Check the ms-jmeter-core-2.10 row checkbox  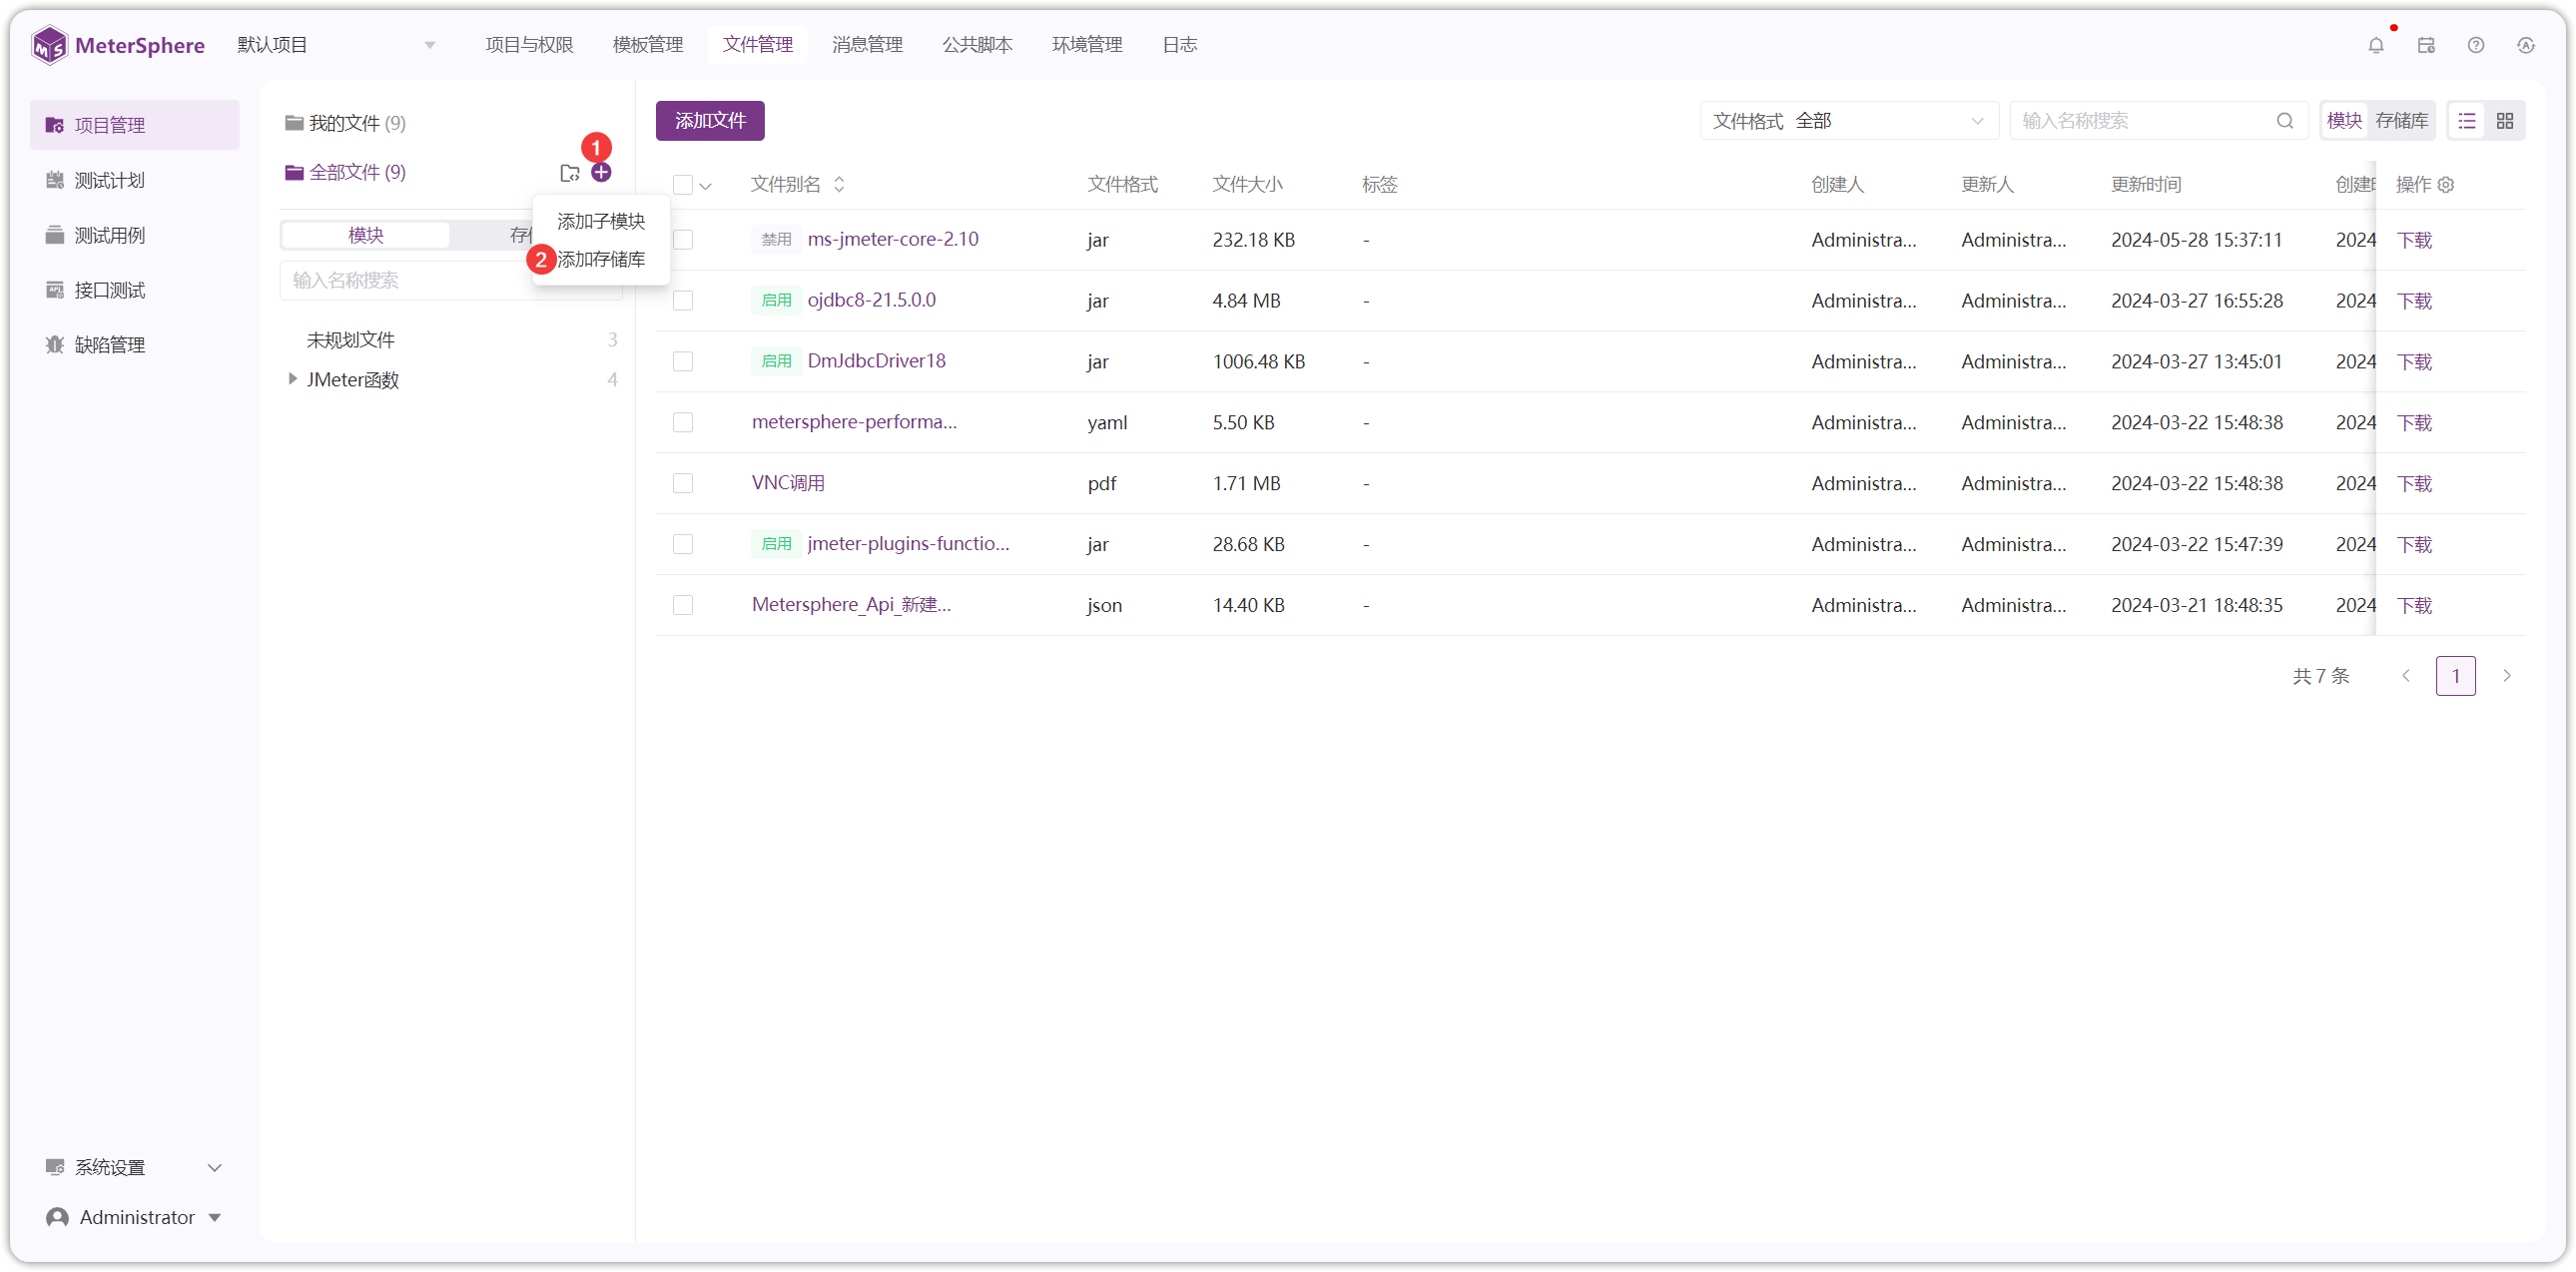pos(683,240)
